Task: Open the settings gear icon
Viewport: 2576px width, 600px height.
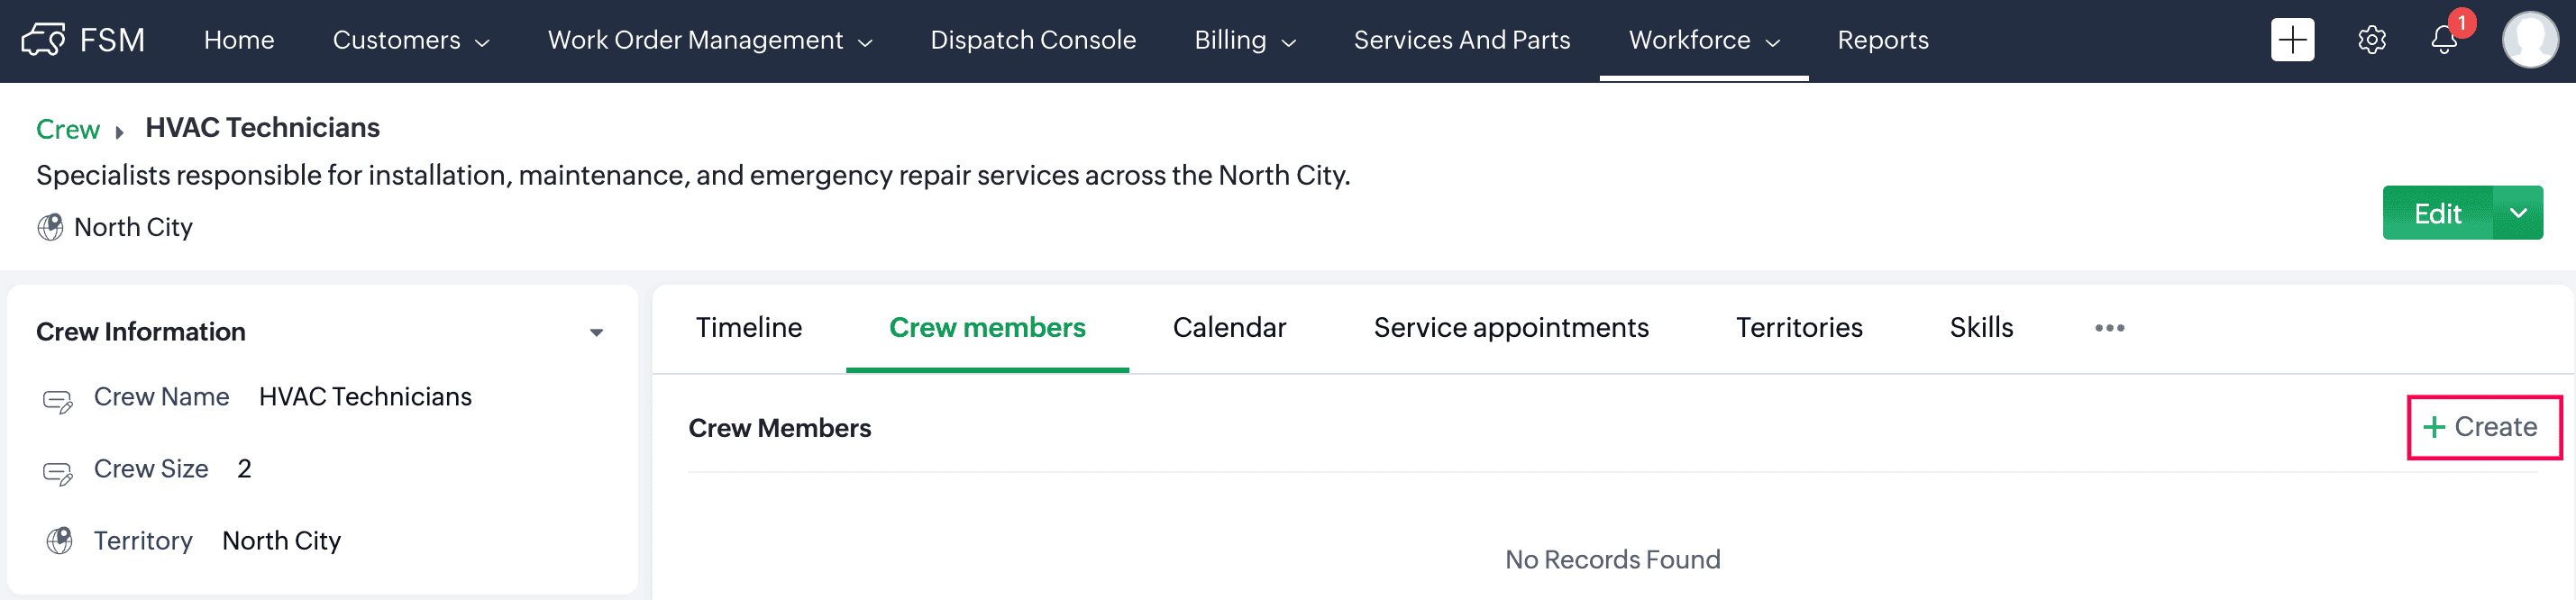Action: point(2371,40)
